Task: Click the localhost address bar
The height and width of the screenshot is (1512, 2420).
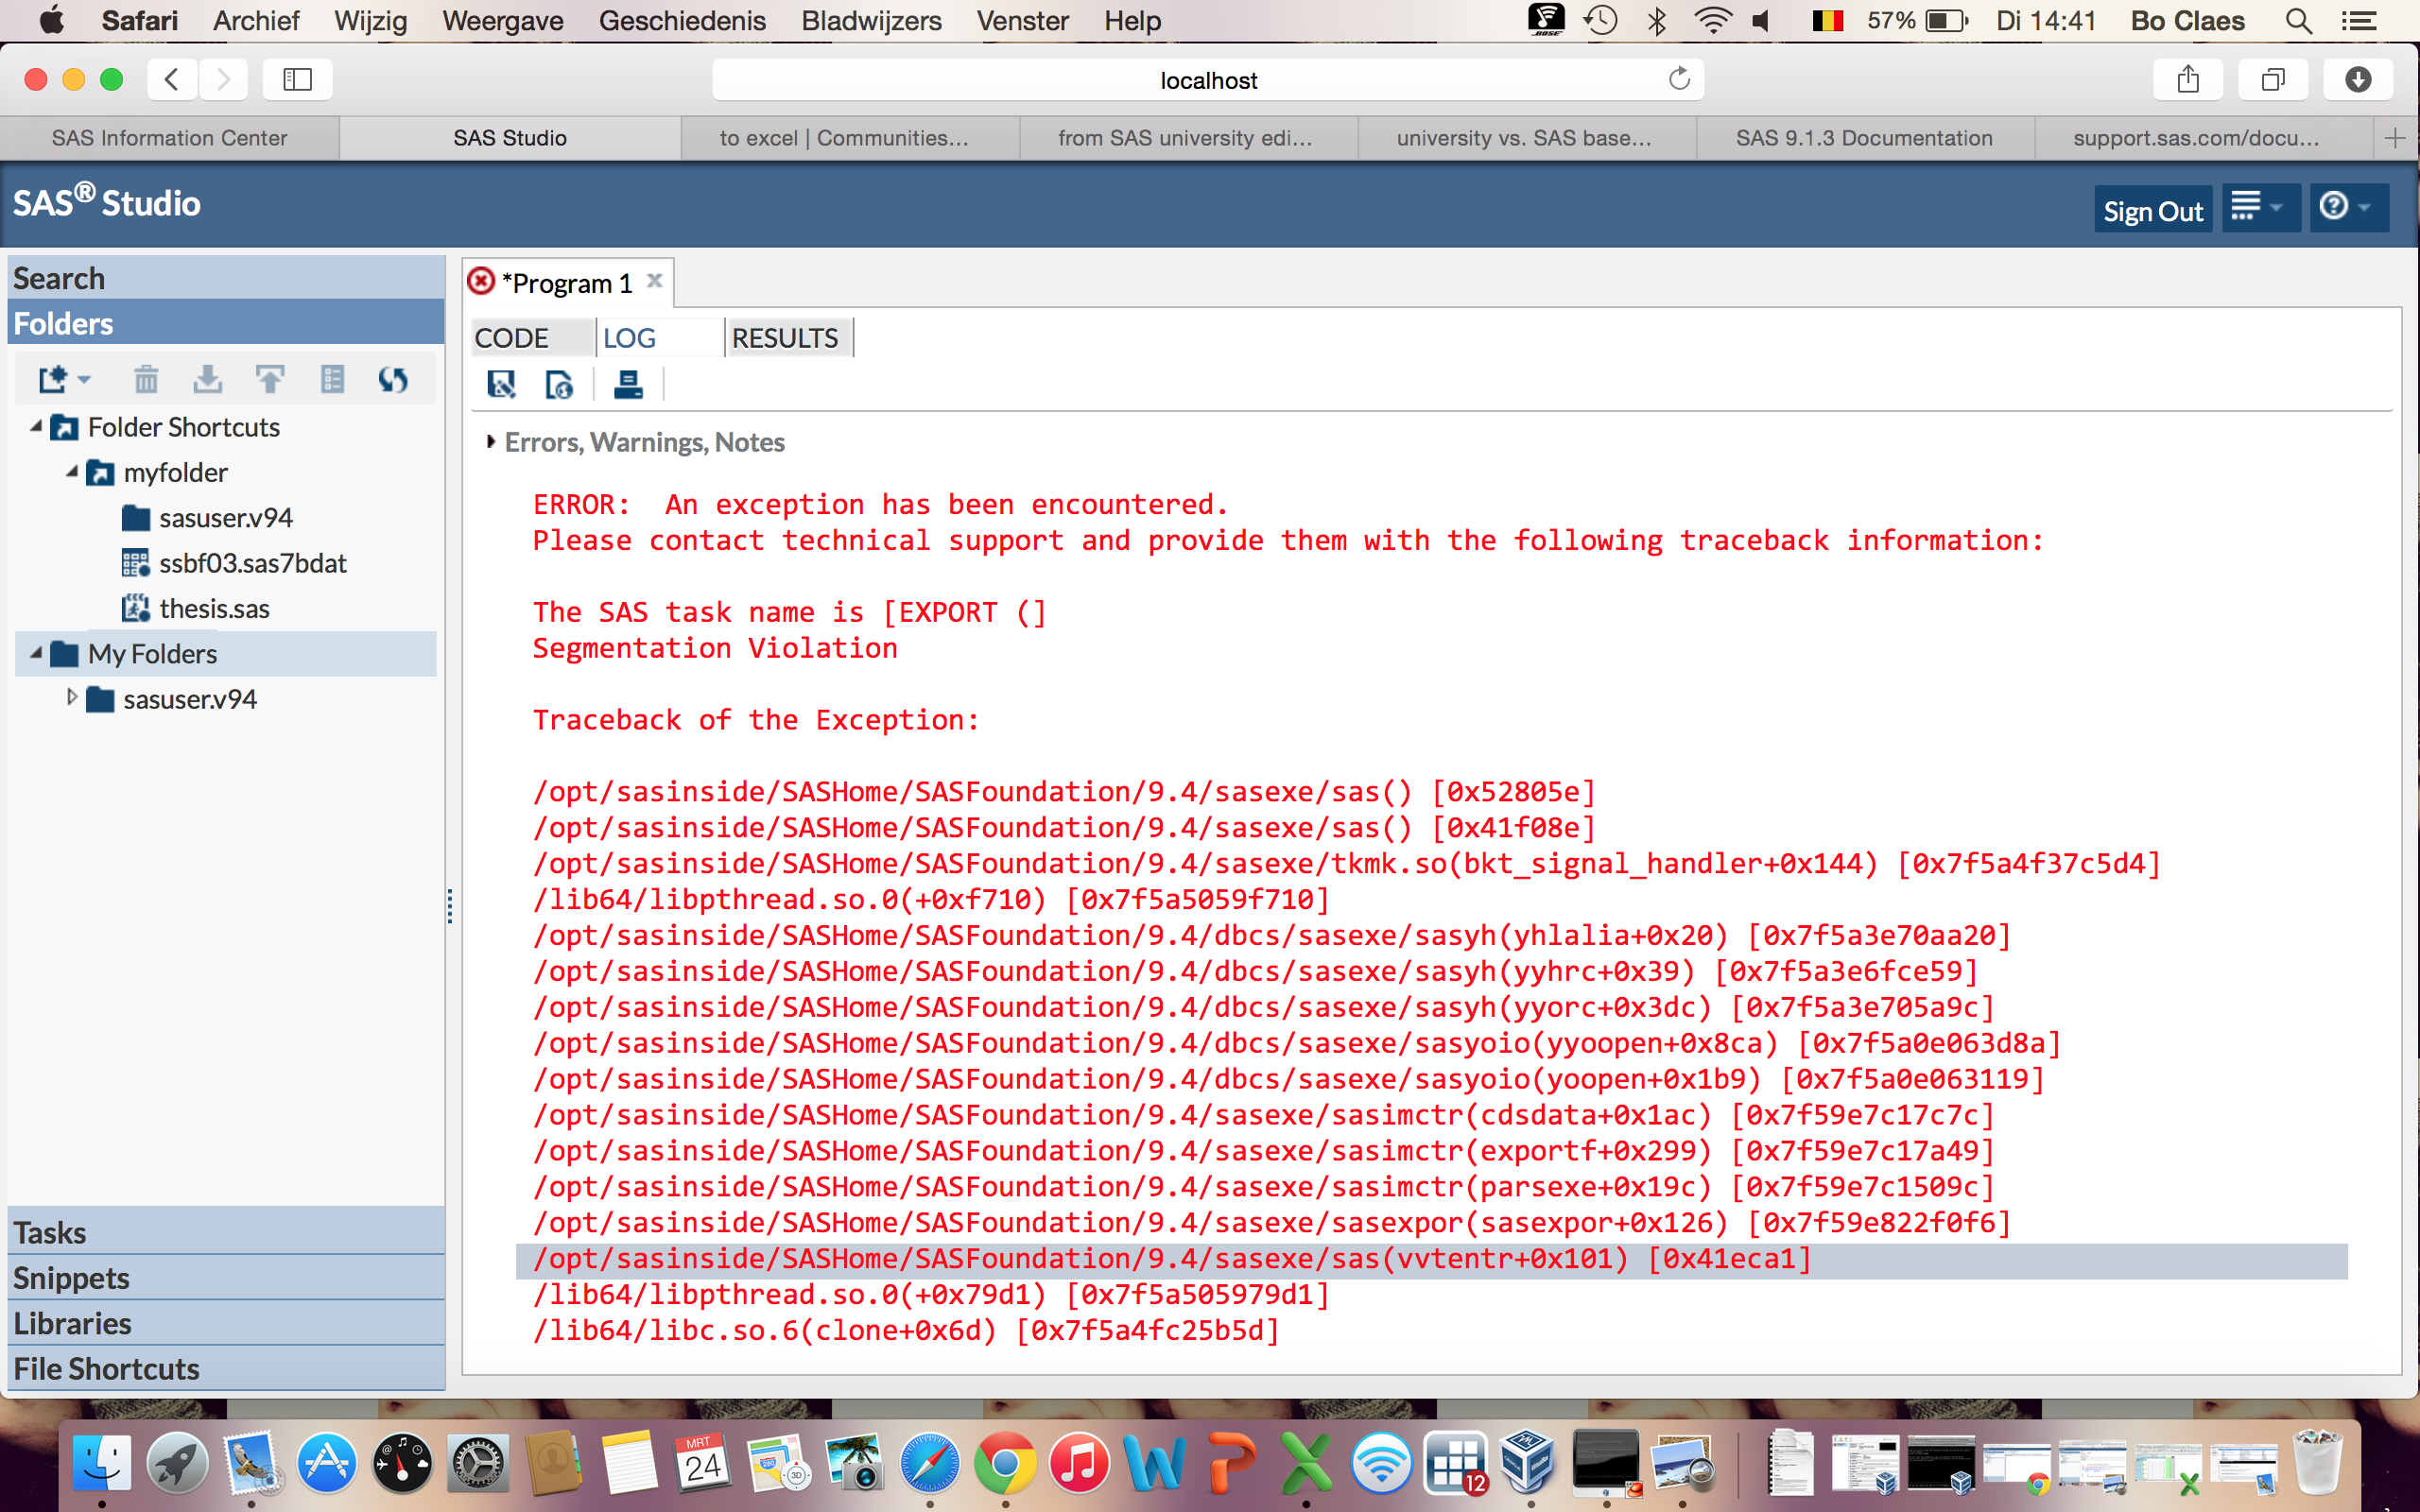Action: click(1207, 79)
